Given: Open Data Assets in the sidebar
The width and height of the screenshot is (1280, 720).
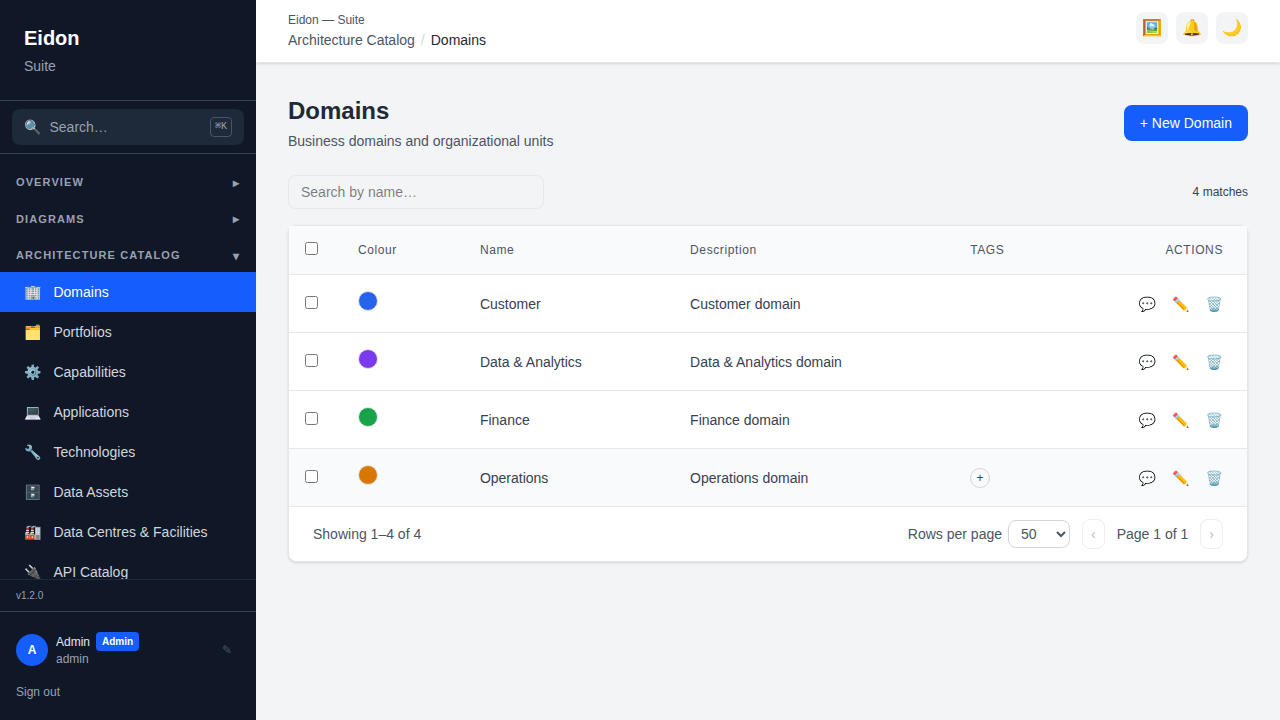Looking at the screenshot, I should 128,492.
